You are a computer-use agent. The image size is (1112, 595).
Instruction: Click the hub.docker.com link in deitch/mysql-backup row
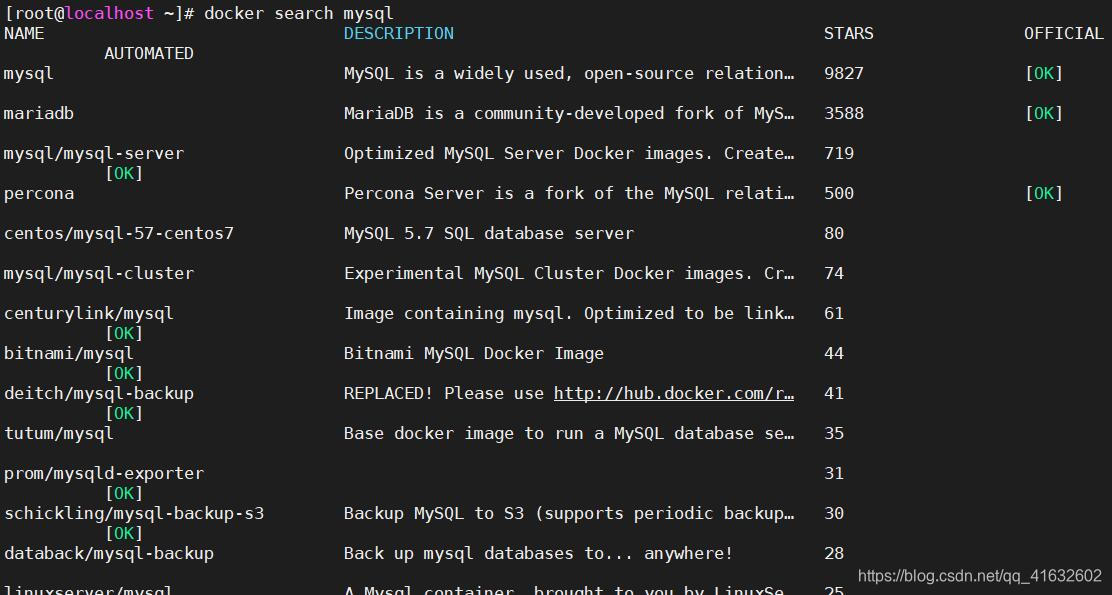tap(674, 394)
